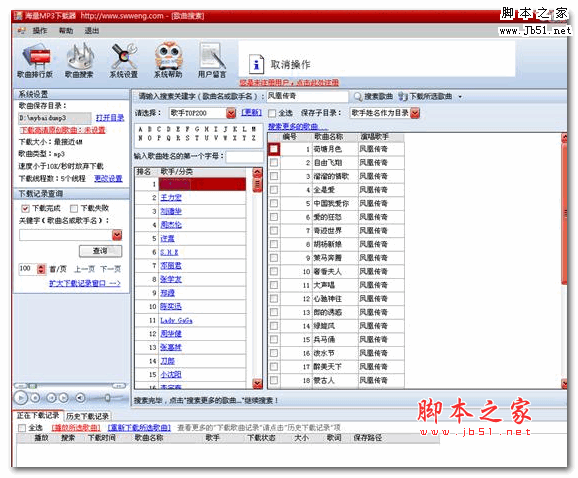Open the 歌曲搜索 song search icon
The width and height of the screenshot is (578, 478).
pos(80,60)
